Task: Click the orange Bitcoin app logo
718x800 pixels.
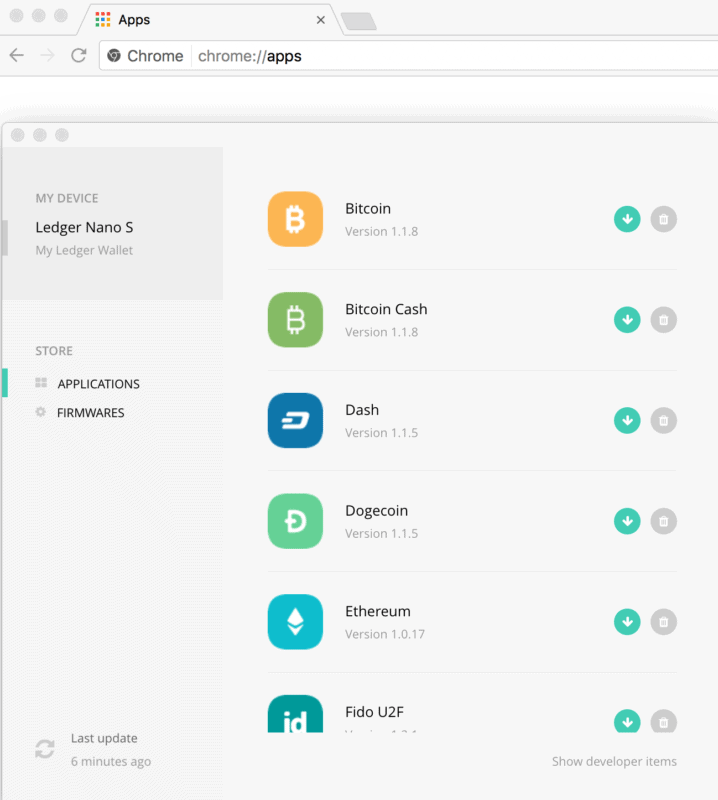Action: point(295,219)
